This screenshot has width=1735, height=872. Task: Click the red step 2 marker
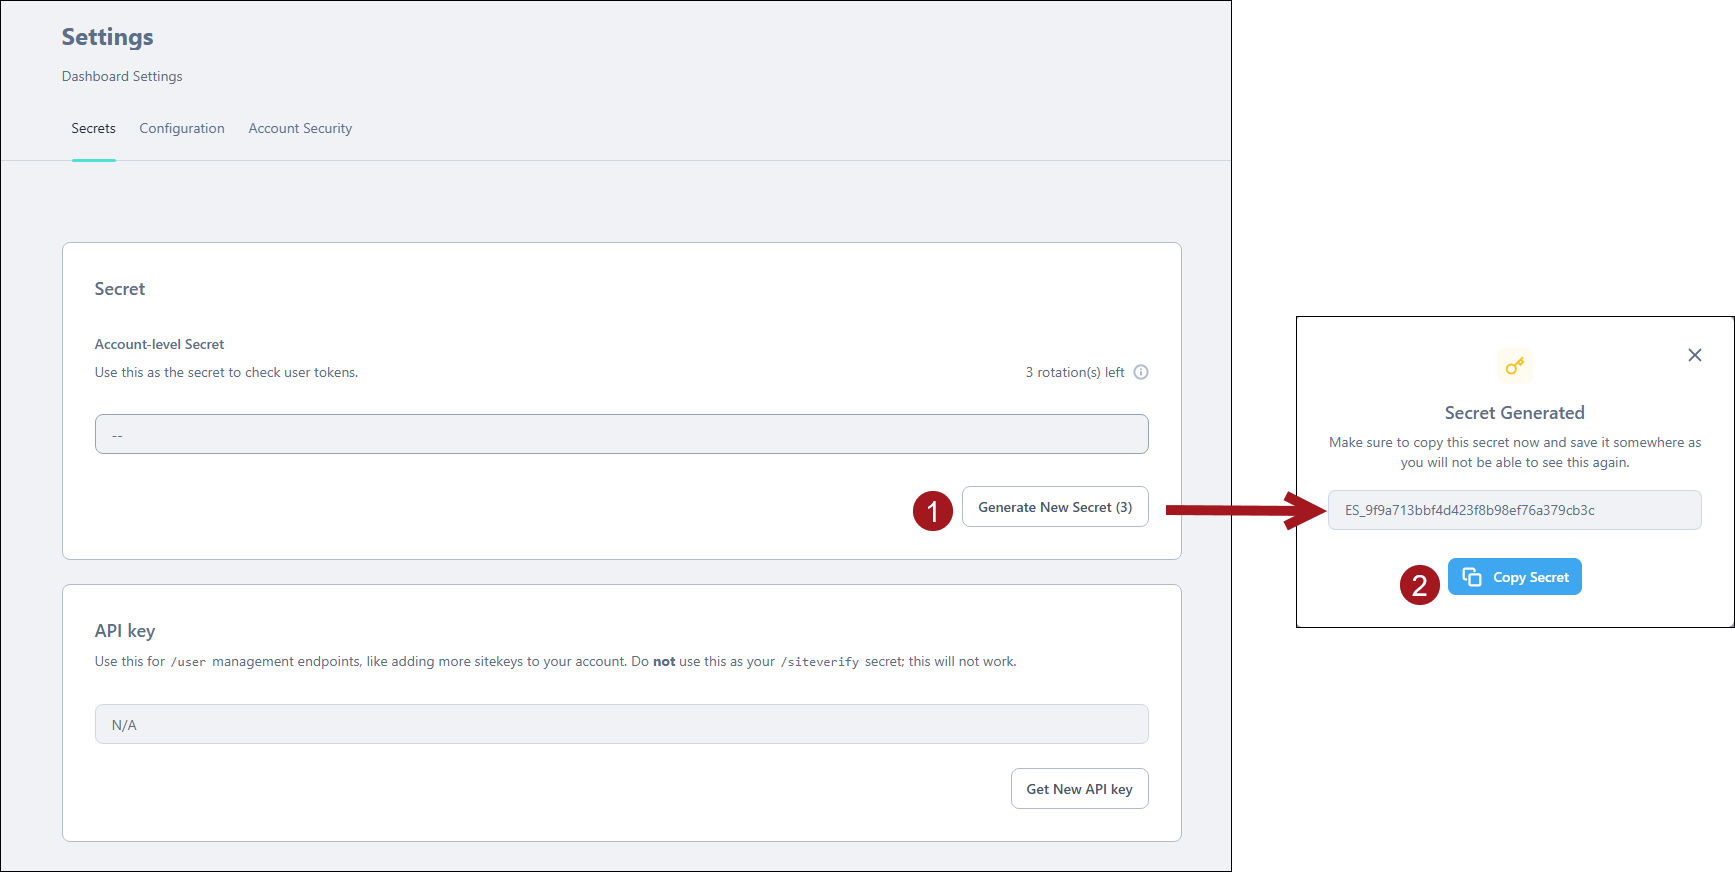1419,585
